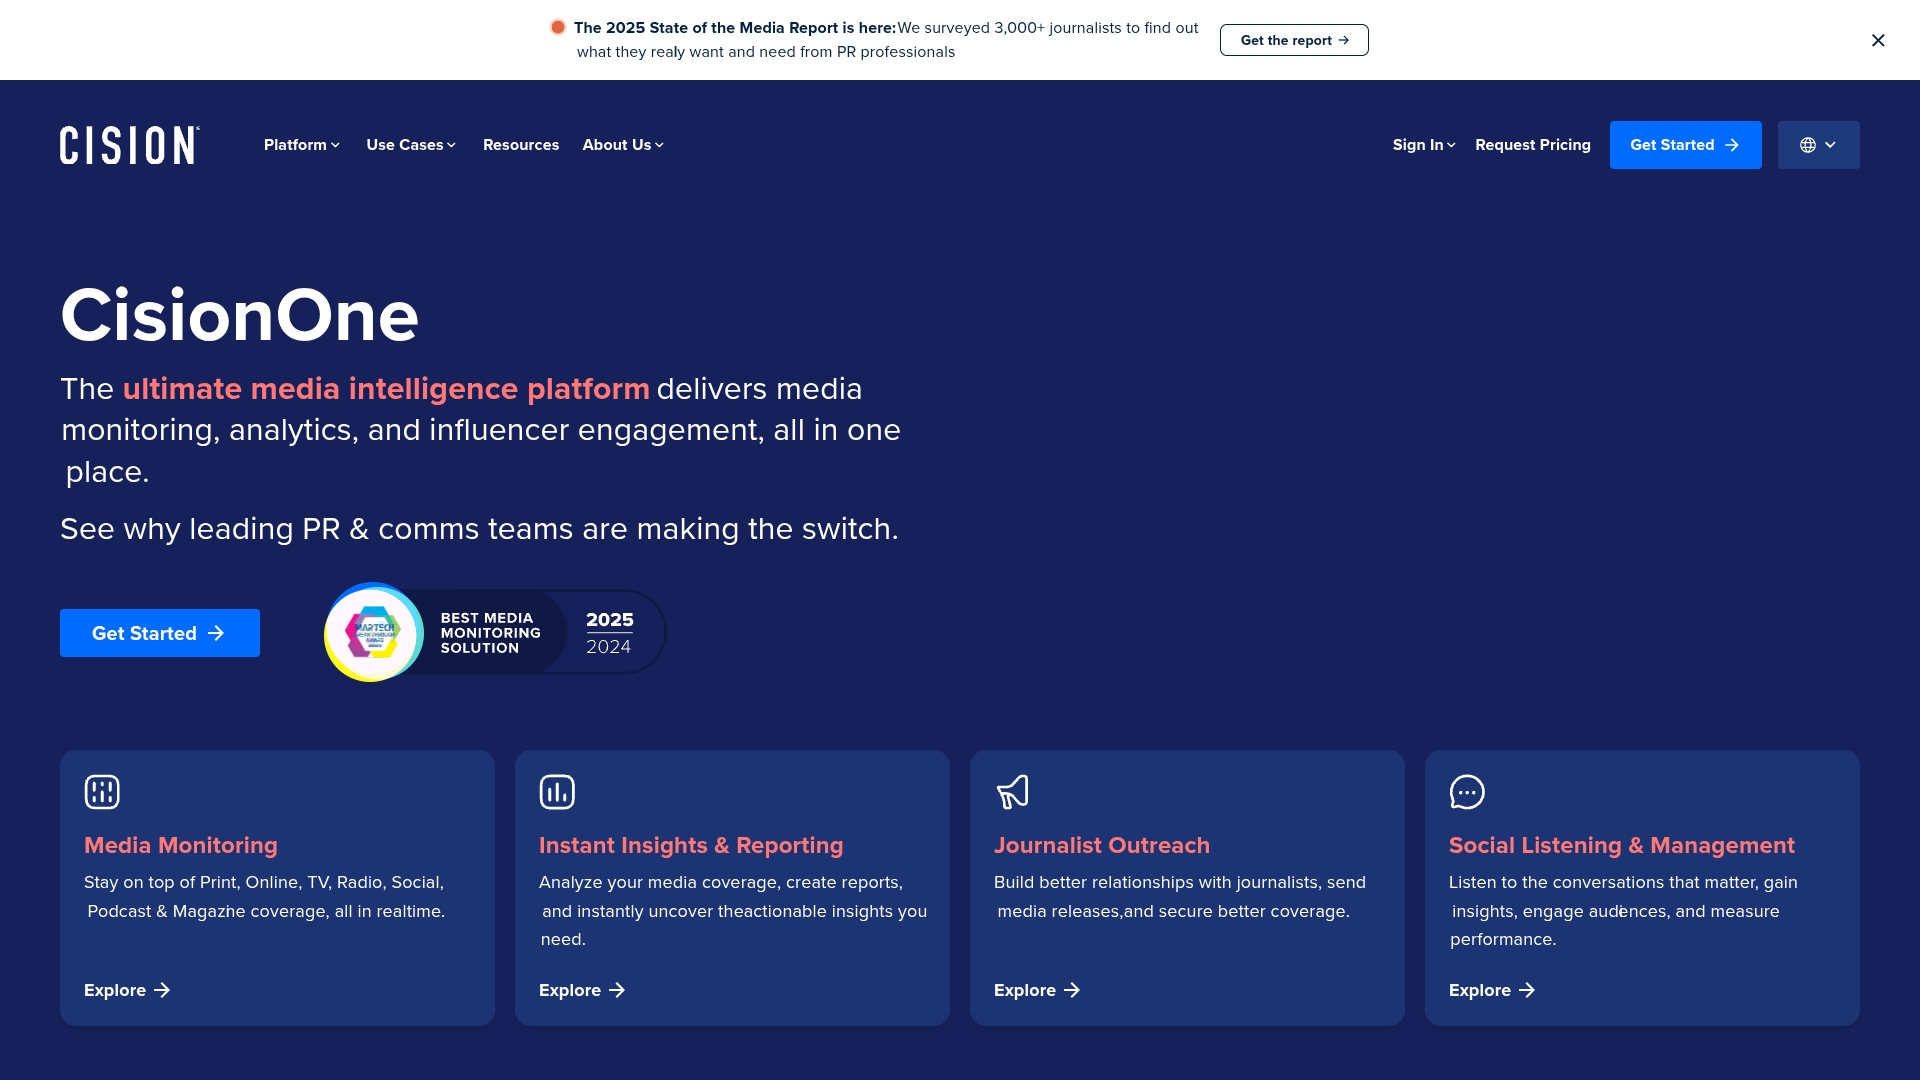Click the Instant Insights bar chart icon
This screenshot has height=1080, width=1920.
(557, 792)
